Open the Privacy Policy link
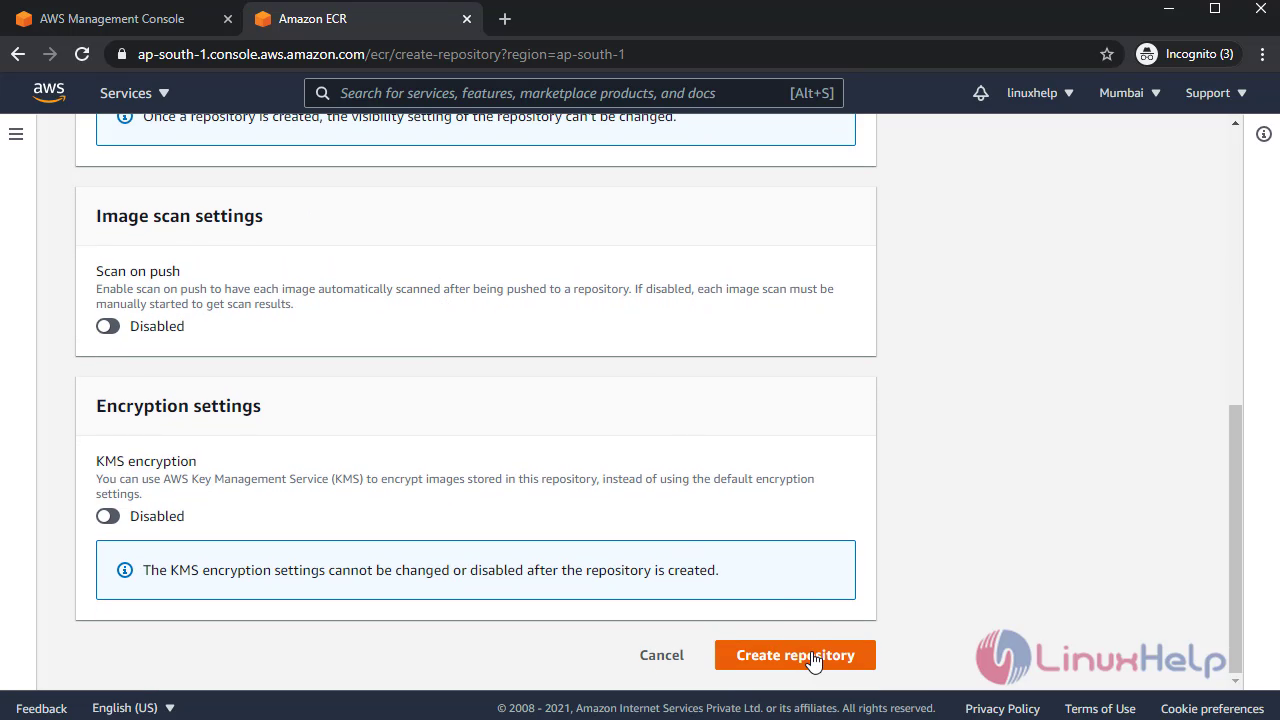Viewport: 1280px width, 720px height. coord(1002,708)
